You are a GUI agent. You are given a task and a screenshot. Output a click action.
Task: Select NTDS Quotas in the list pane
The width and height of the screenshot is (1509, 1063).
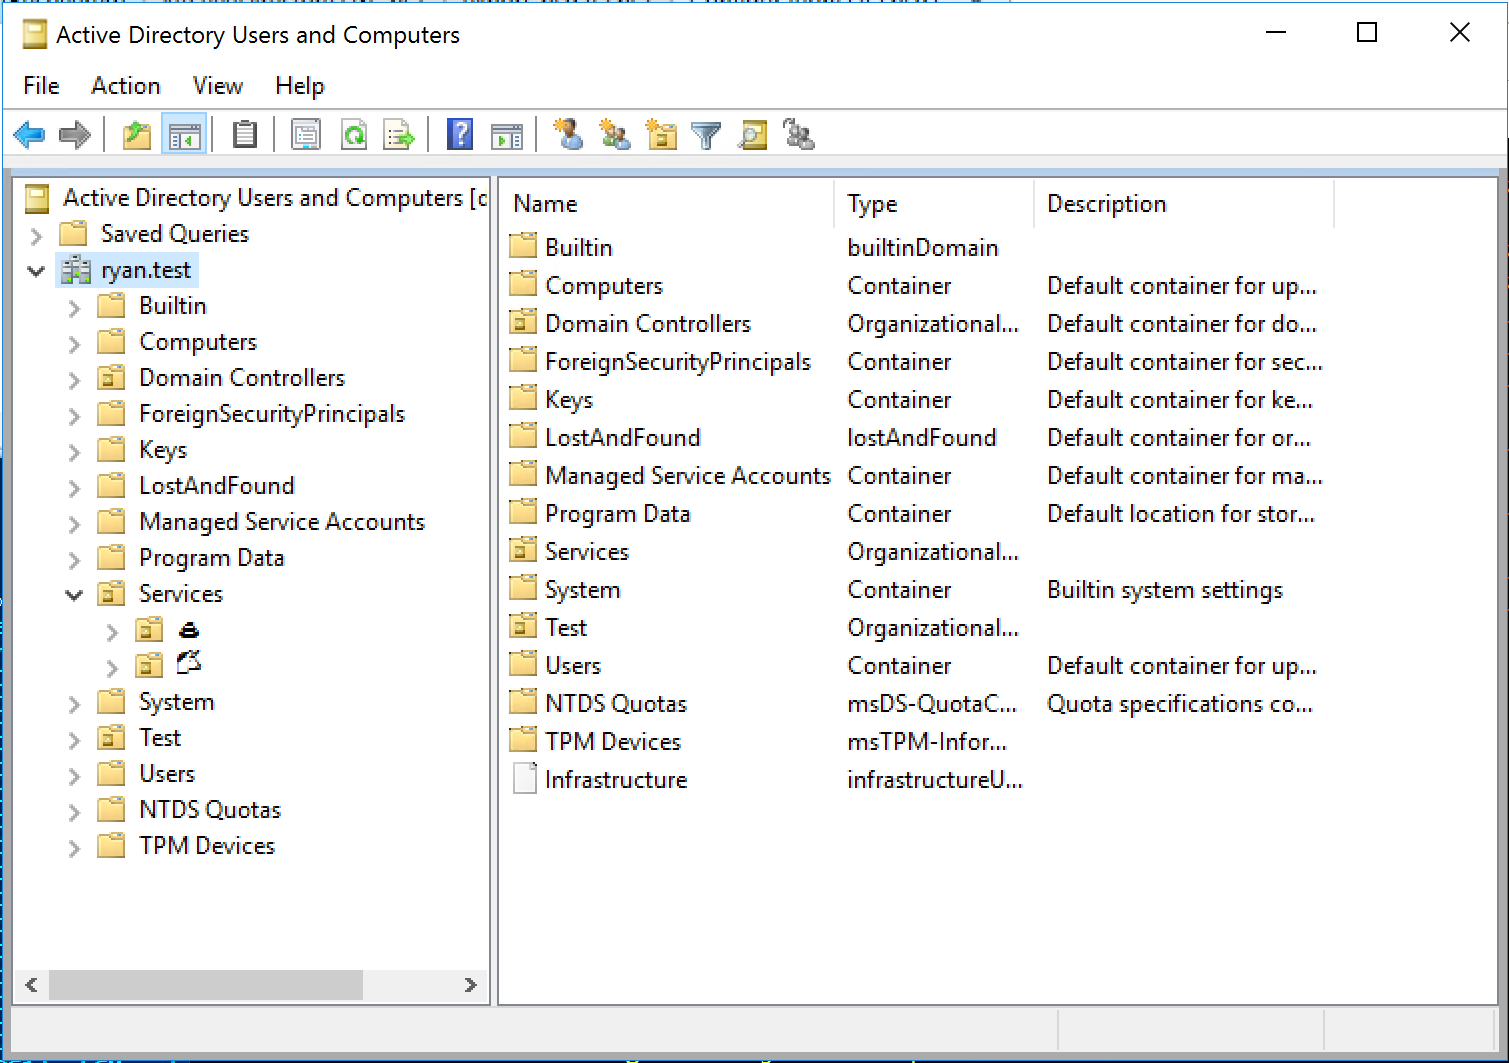616,703
